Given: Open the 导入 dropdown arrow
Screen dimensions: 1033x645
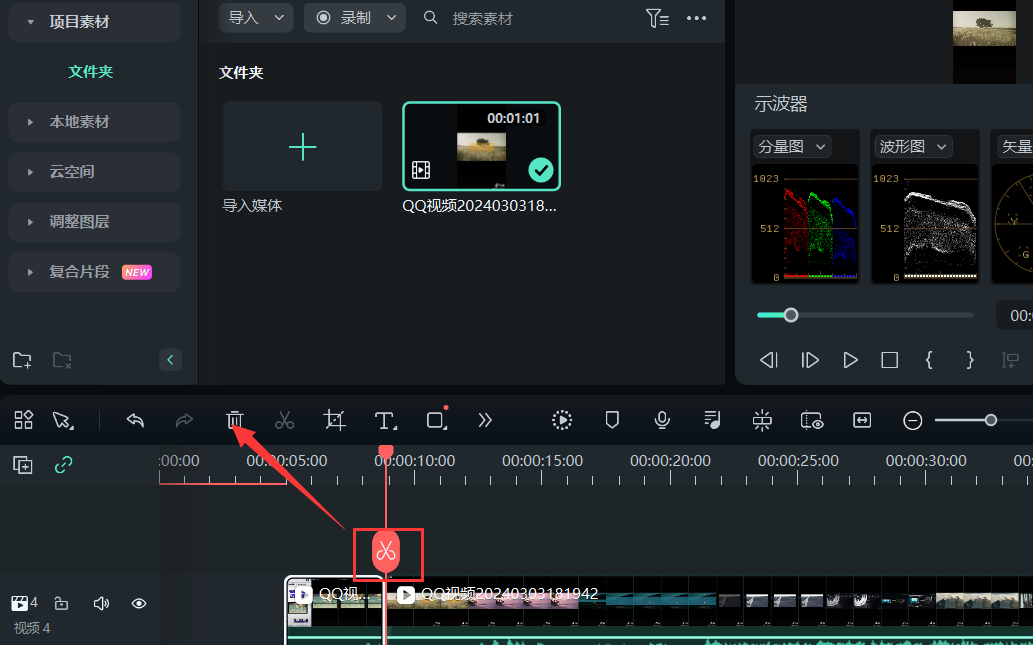Looking at the screenshot, I should pyautogui.click(x=279, y=18).
